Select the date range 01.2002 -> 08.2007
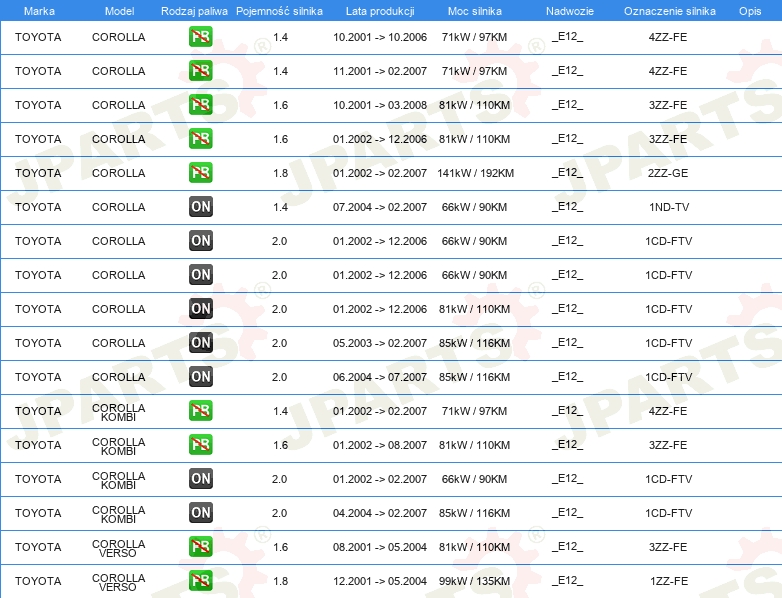 tap(380, 445)
